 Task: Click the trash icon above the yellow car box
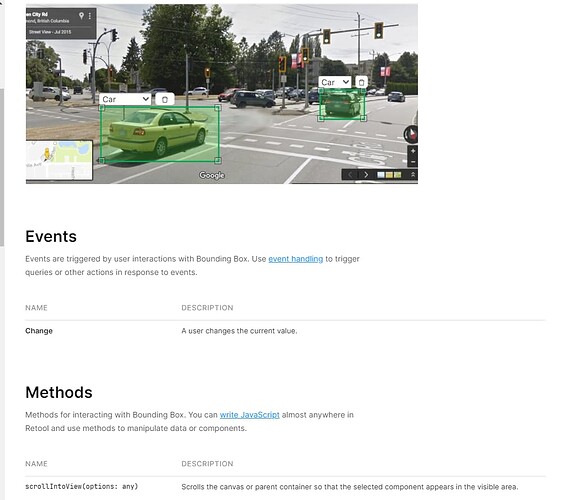pyautogui.click(x=165, y=99)
